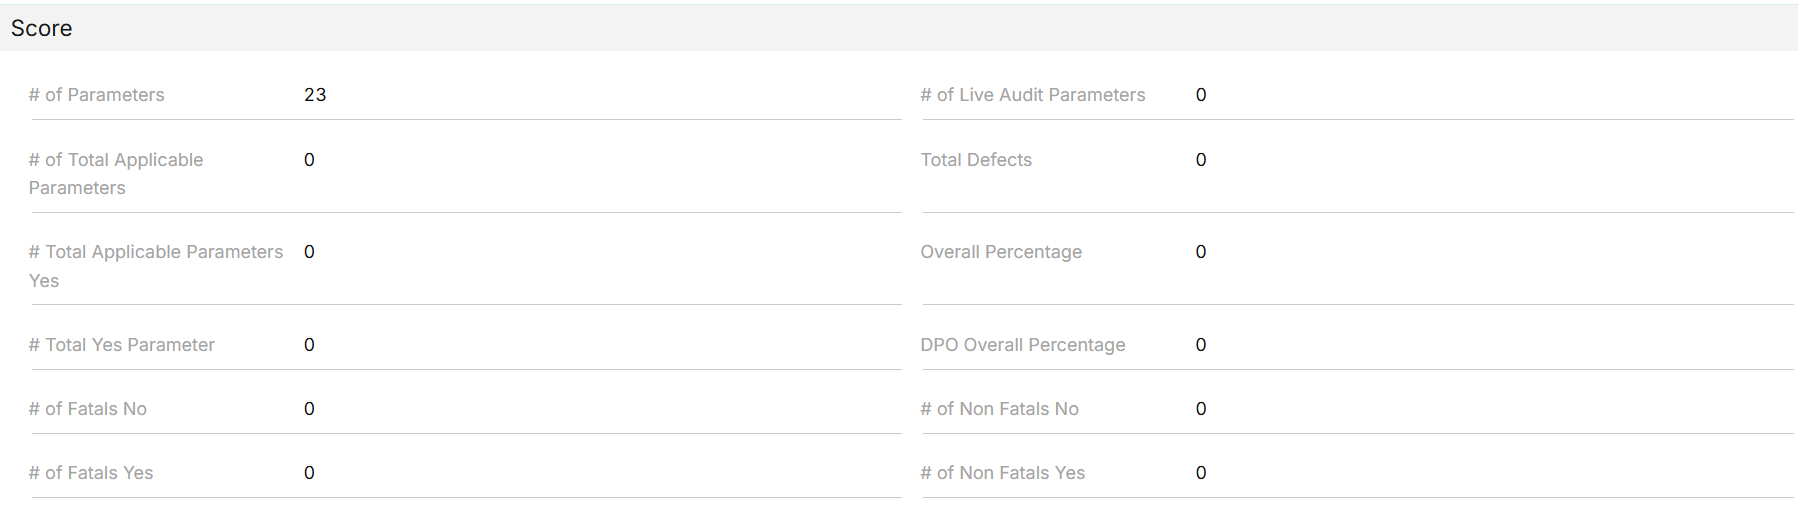Click the "Total Defects" label
Image resolution: width=1798 pixels, height=520 pixels.
pos(976,160)
